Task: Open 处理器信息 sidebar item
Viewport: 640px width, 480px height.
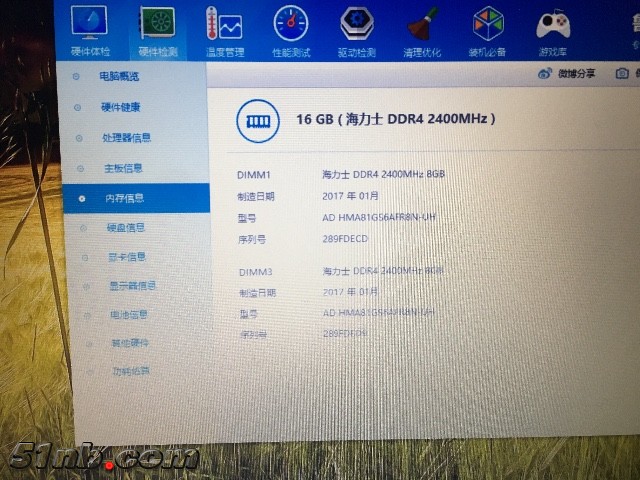Action: coord(127,138)
